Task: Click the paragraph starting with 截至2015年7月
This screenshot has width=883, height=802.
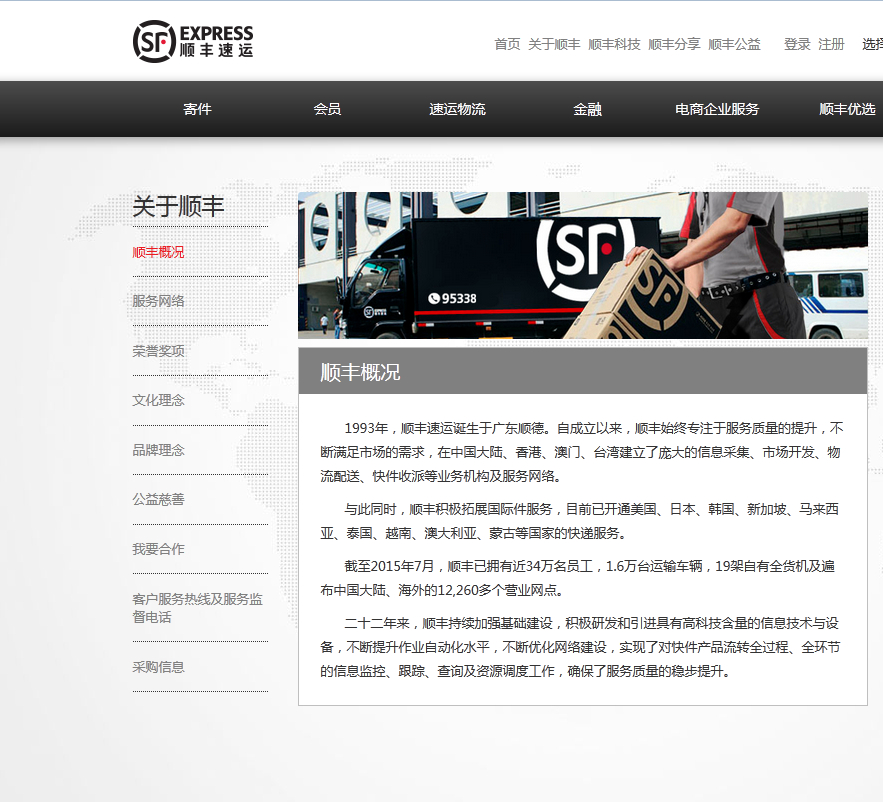Action: pos(578,578)
